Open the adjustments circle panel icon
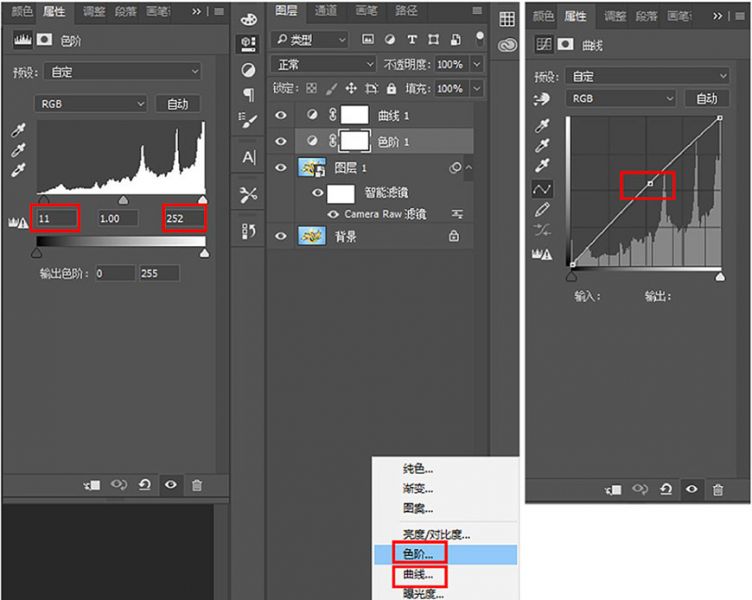This screenshot has height=600, width=752. pyautogui.click(x=248, y=71)
